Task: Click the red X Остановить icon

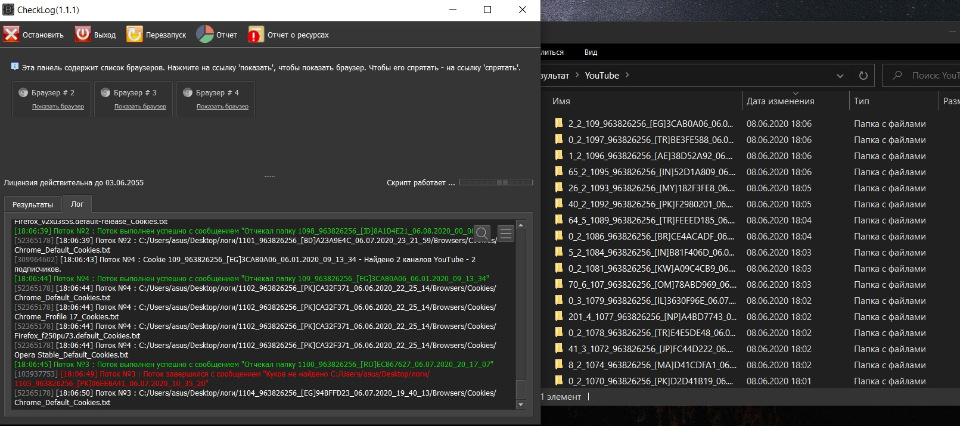Action: [11, 34]
